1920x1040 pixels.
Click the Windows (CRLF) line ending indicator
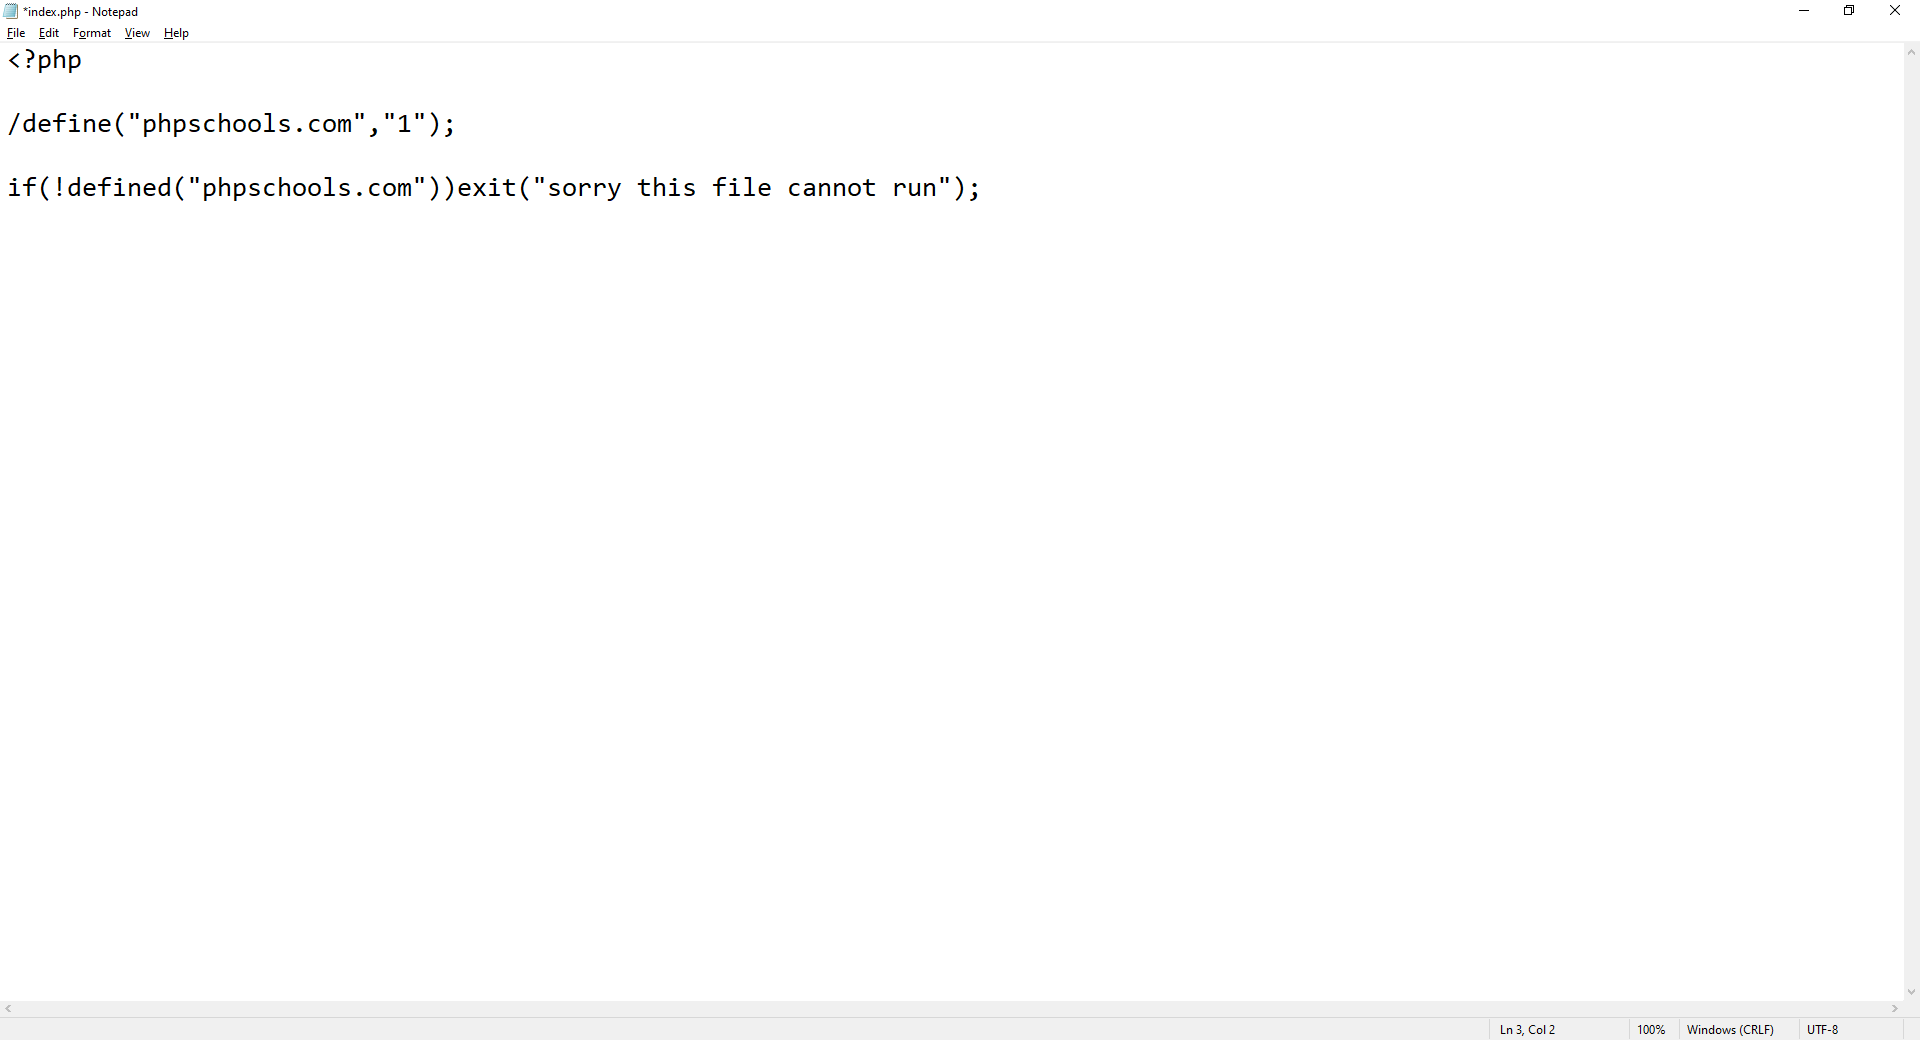[x=1730, y=1029]
